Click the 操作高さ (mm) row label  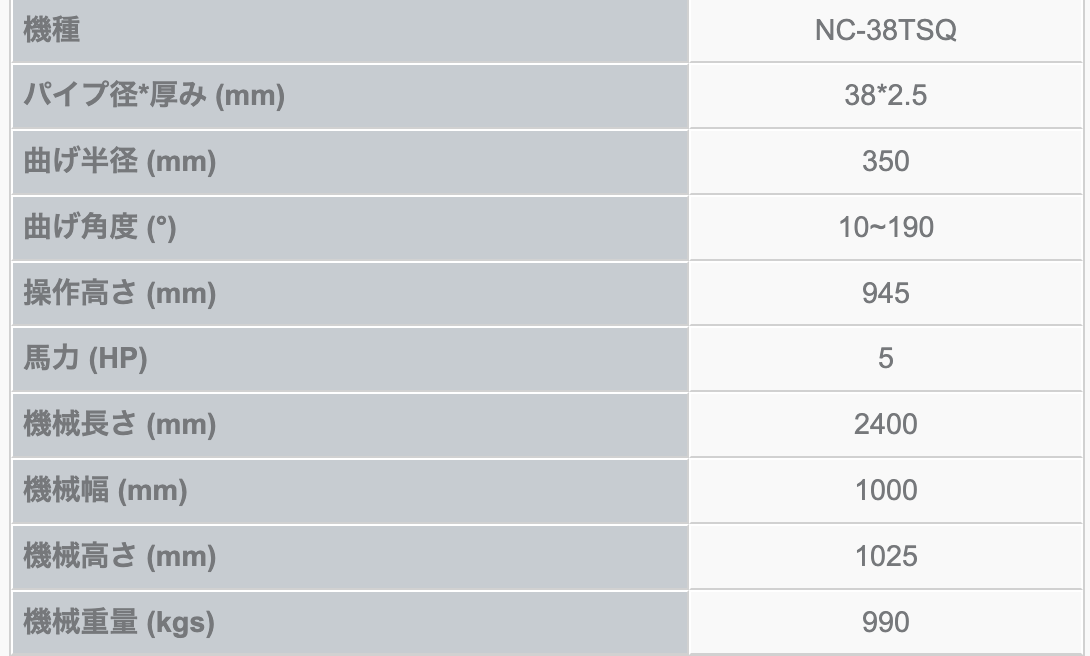point(120,294)
